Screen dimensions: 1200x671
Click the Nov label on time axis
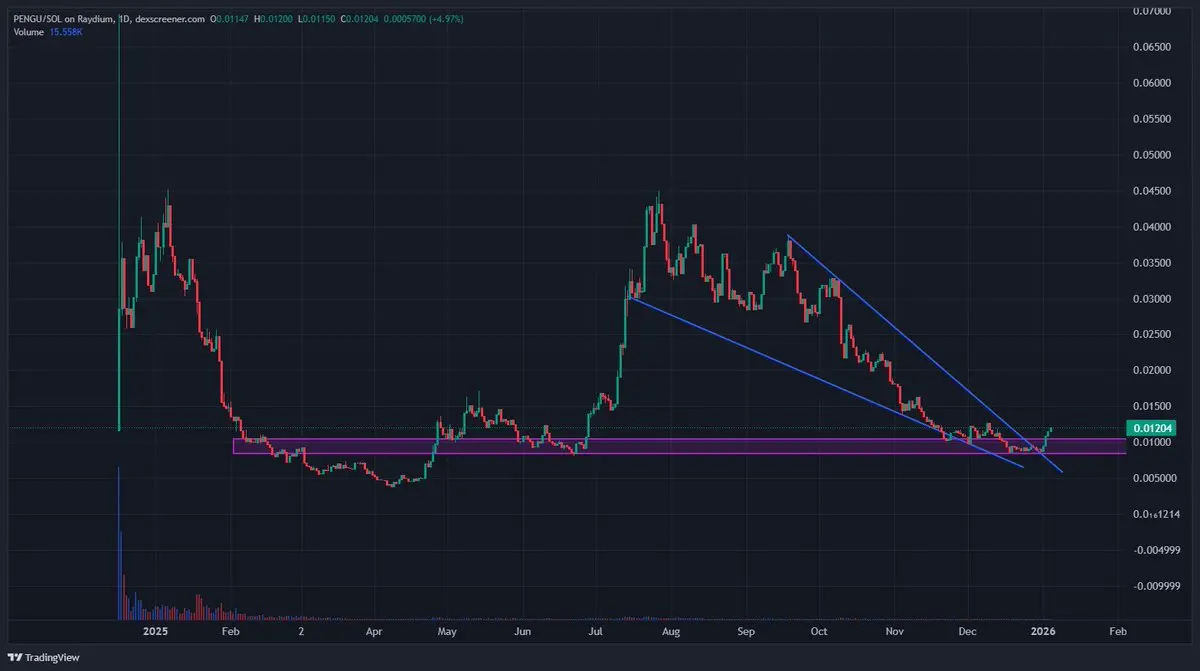pyautogui.click(x=894, y=632)
